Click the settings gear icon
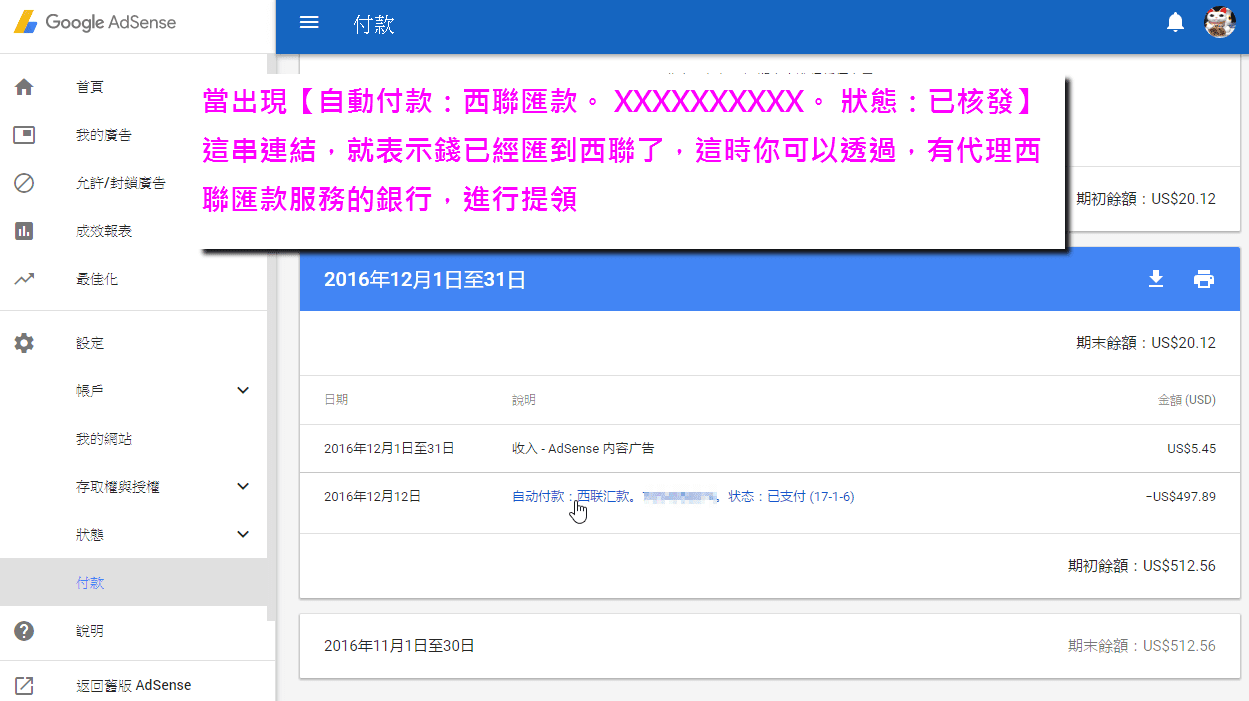Viewport: 1249px width, 701px height. tap(24, 343)
